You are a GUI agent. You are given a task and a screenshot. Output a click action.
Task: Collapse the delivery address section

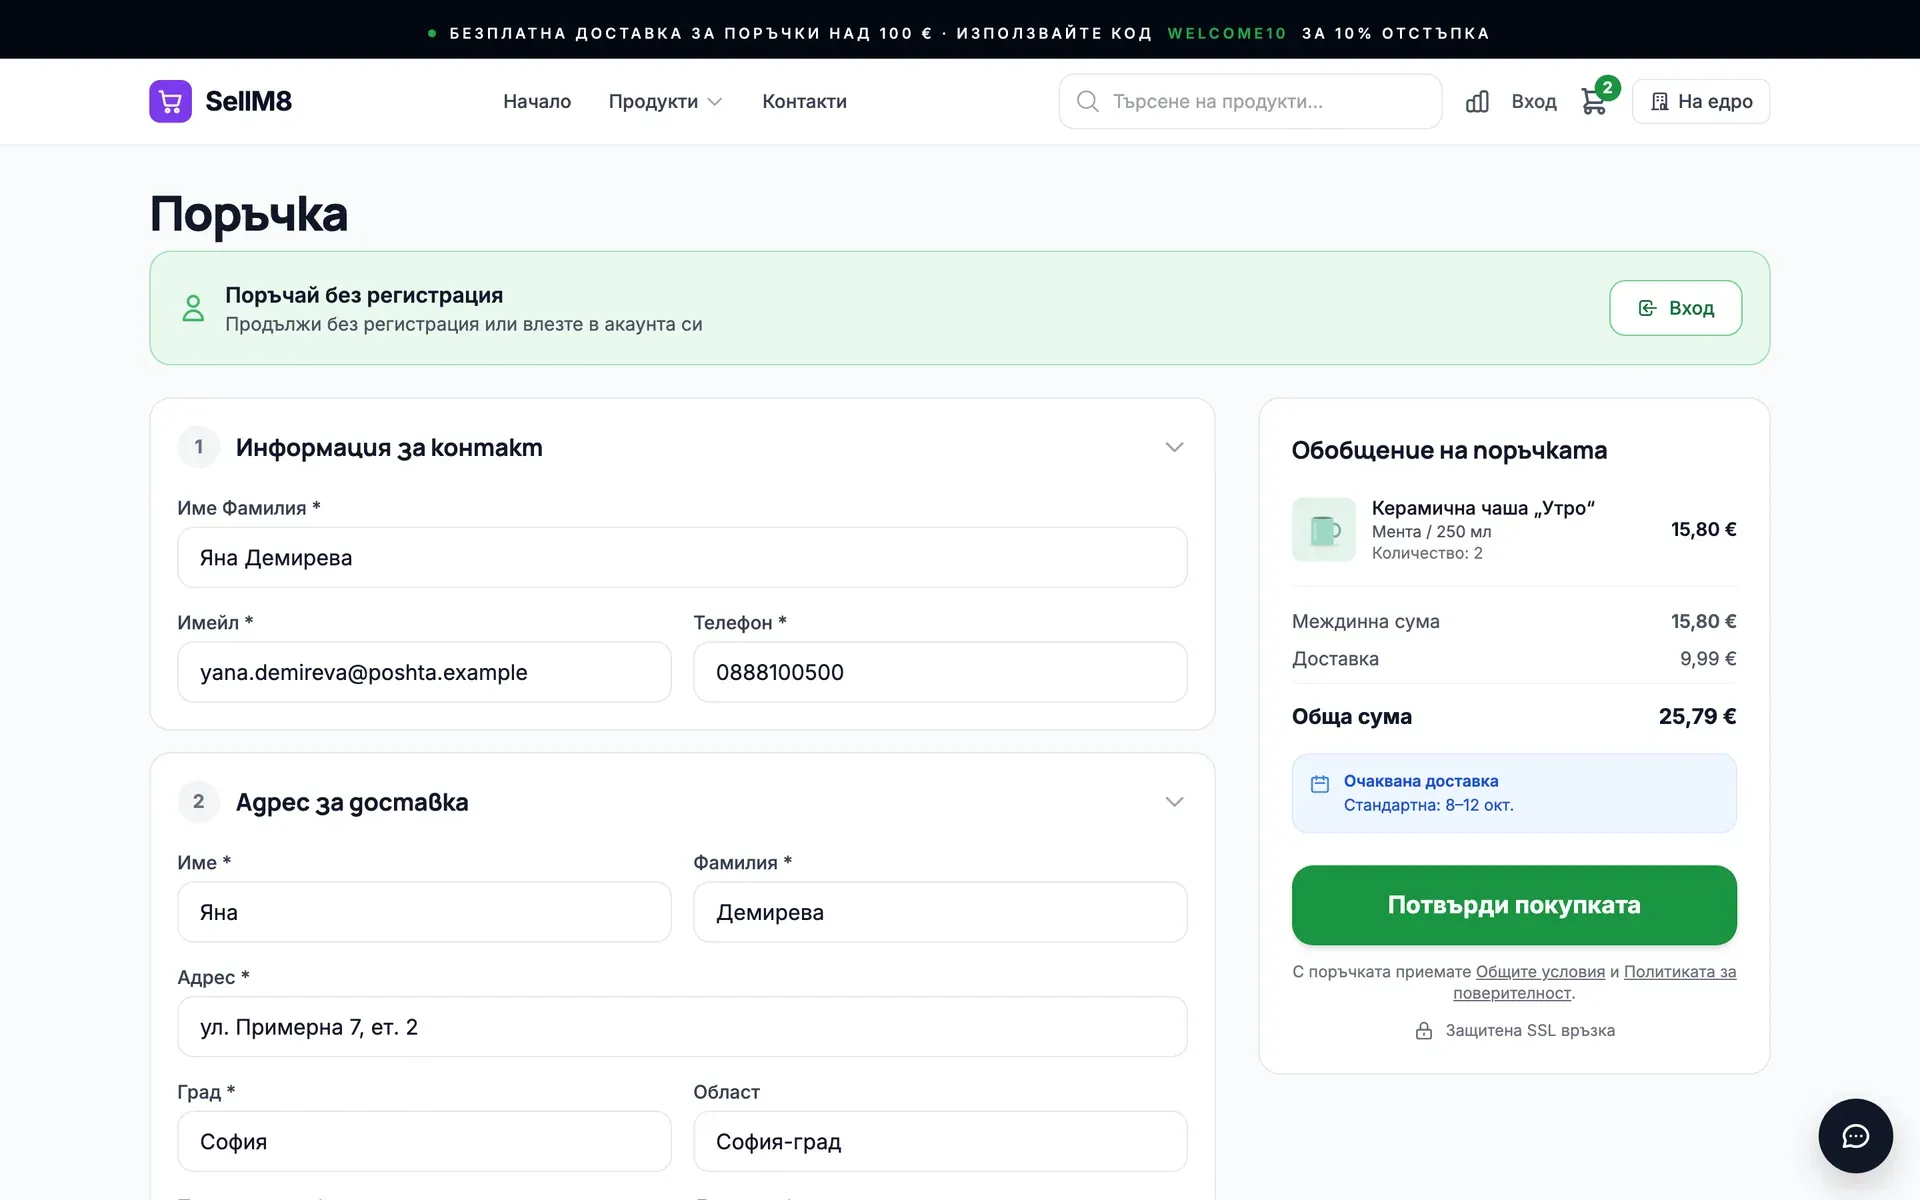pos(1174,802)
